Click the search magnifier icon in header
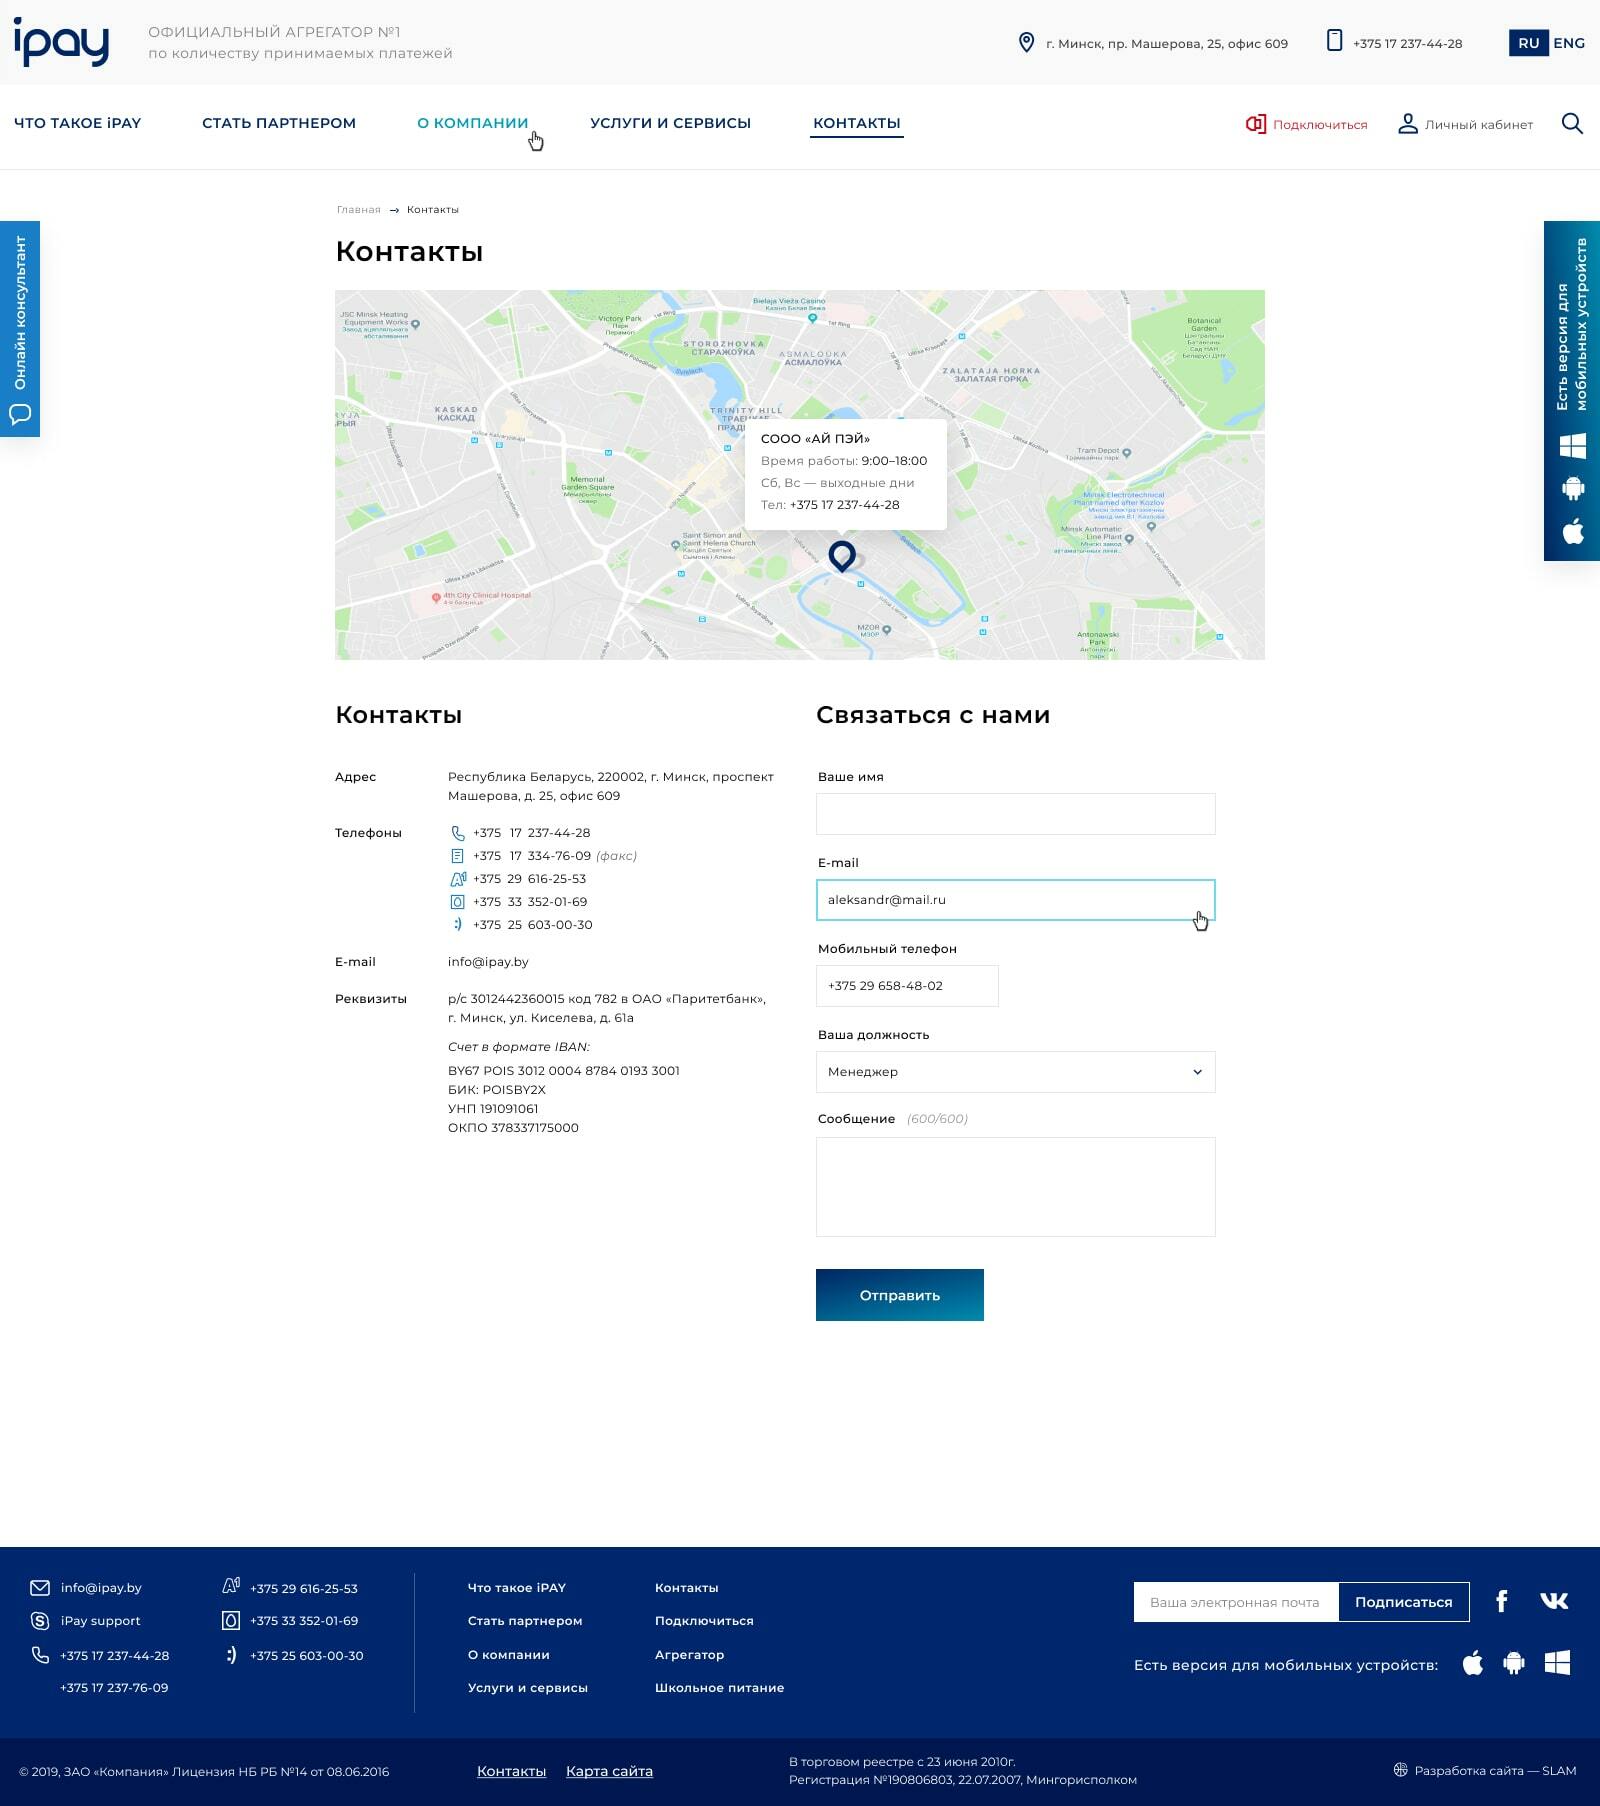 (1572, 124)
